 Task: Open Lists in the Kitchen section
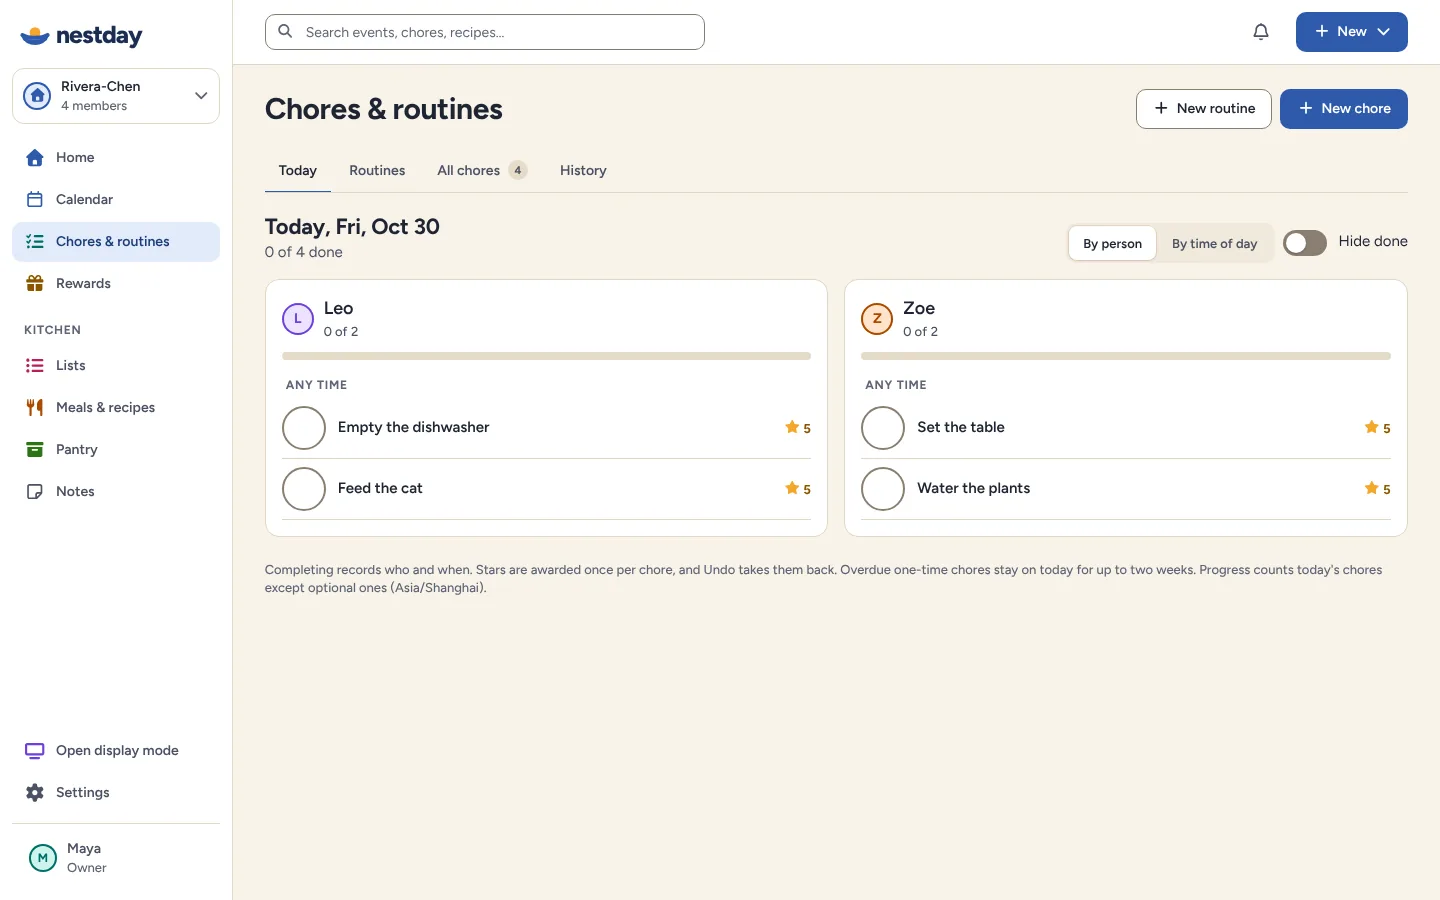tap(116, 365)
